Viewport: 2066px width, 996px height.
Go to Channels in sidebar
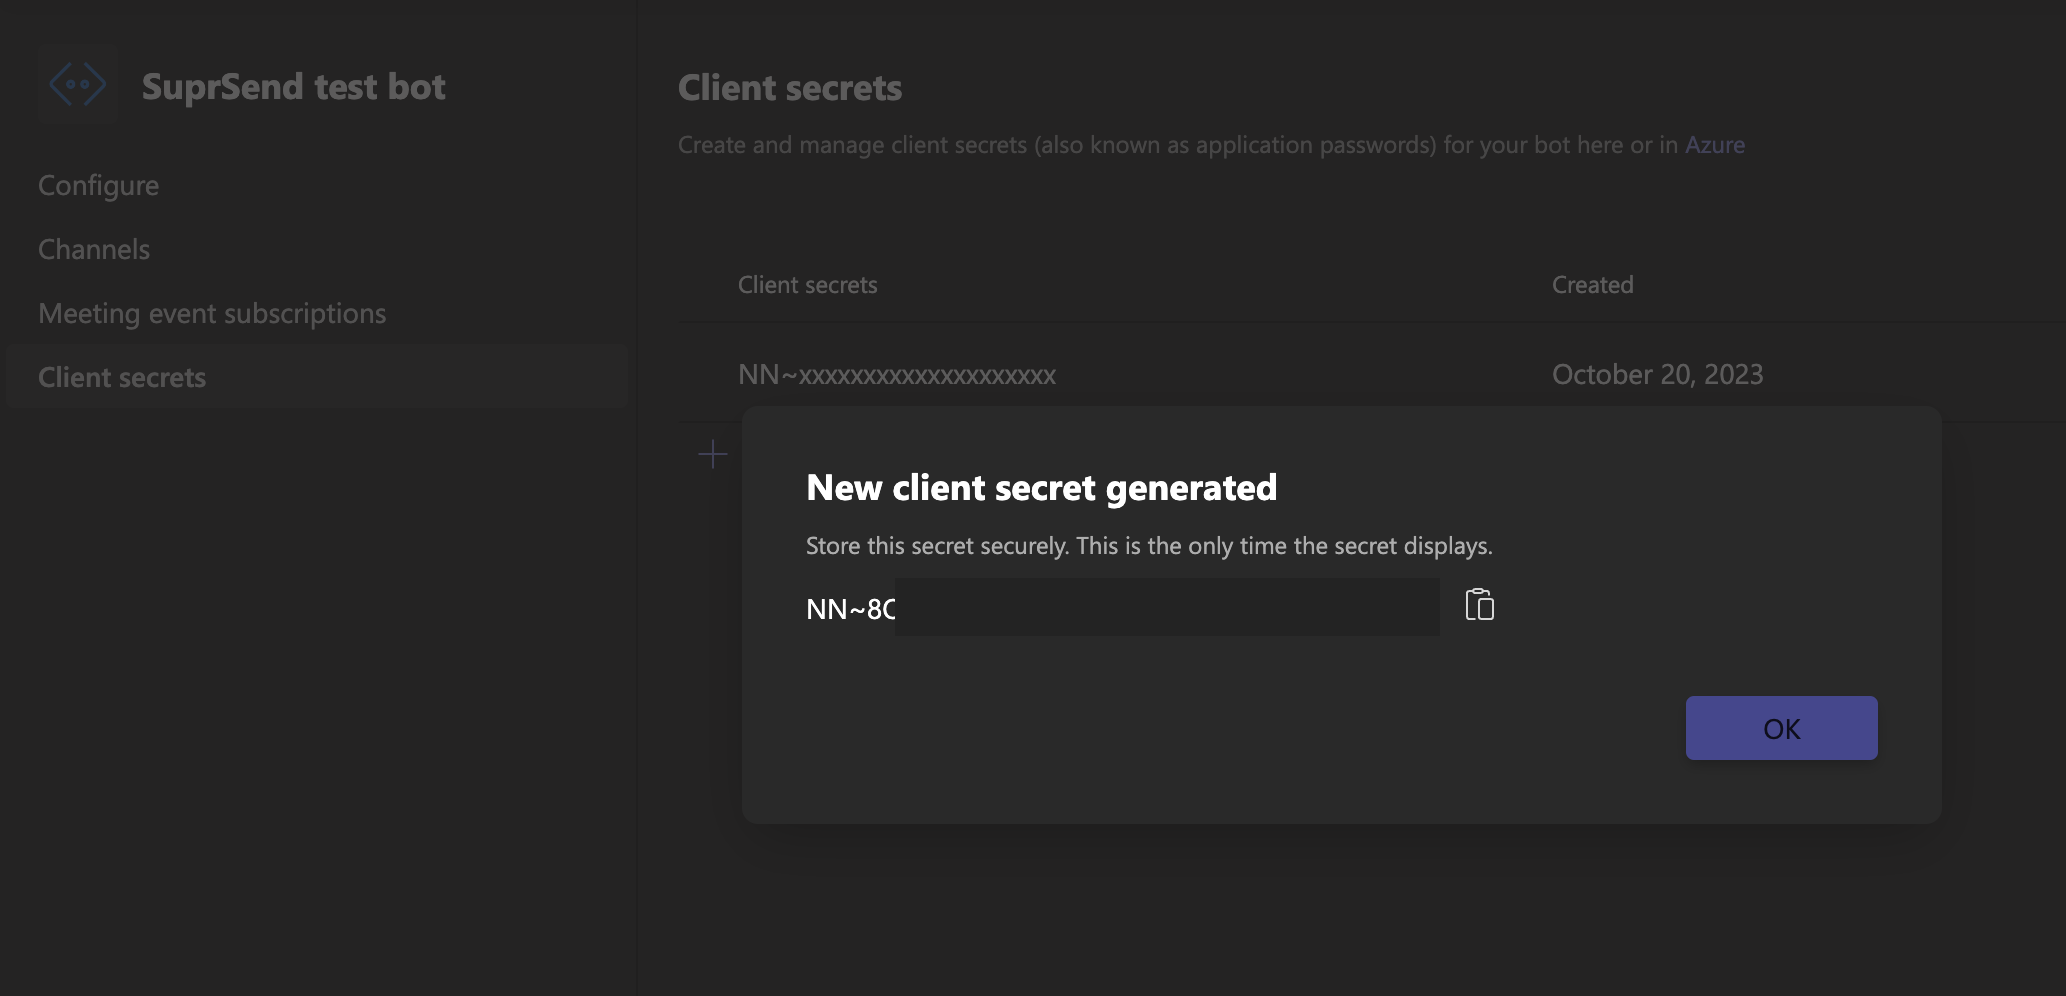pyautogui.click(x=94, y=249)
